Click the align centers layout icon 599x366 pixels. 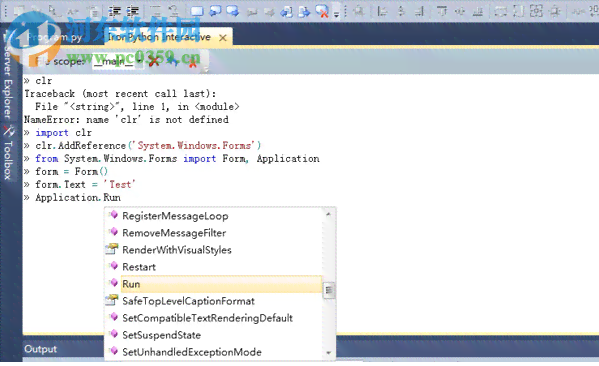pyautogui.click(x=401, y=11)
